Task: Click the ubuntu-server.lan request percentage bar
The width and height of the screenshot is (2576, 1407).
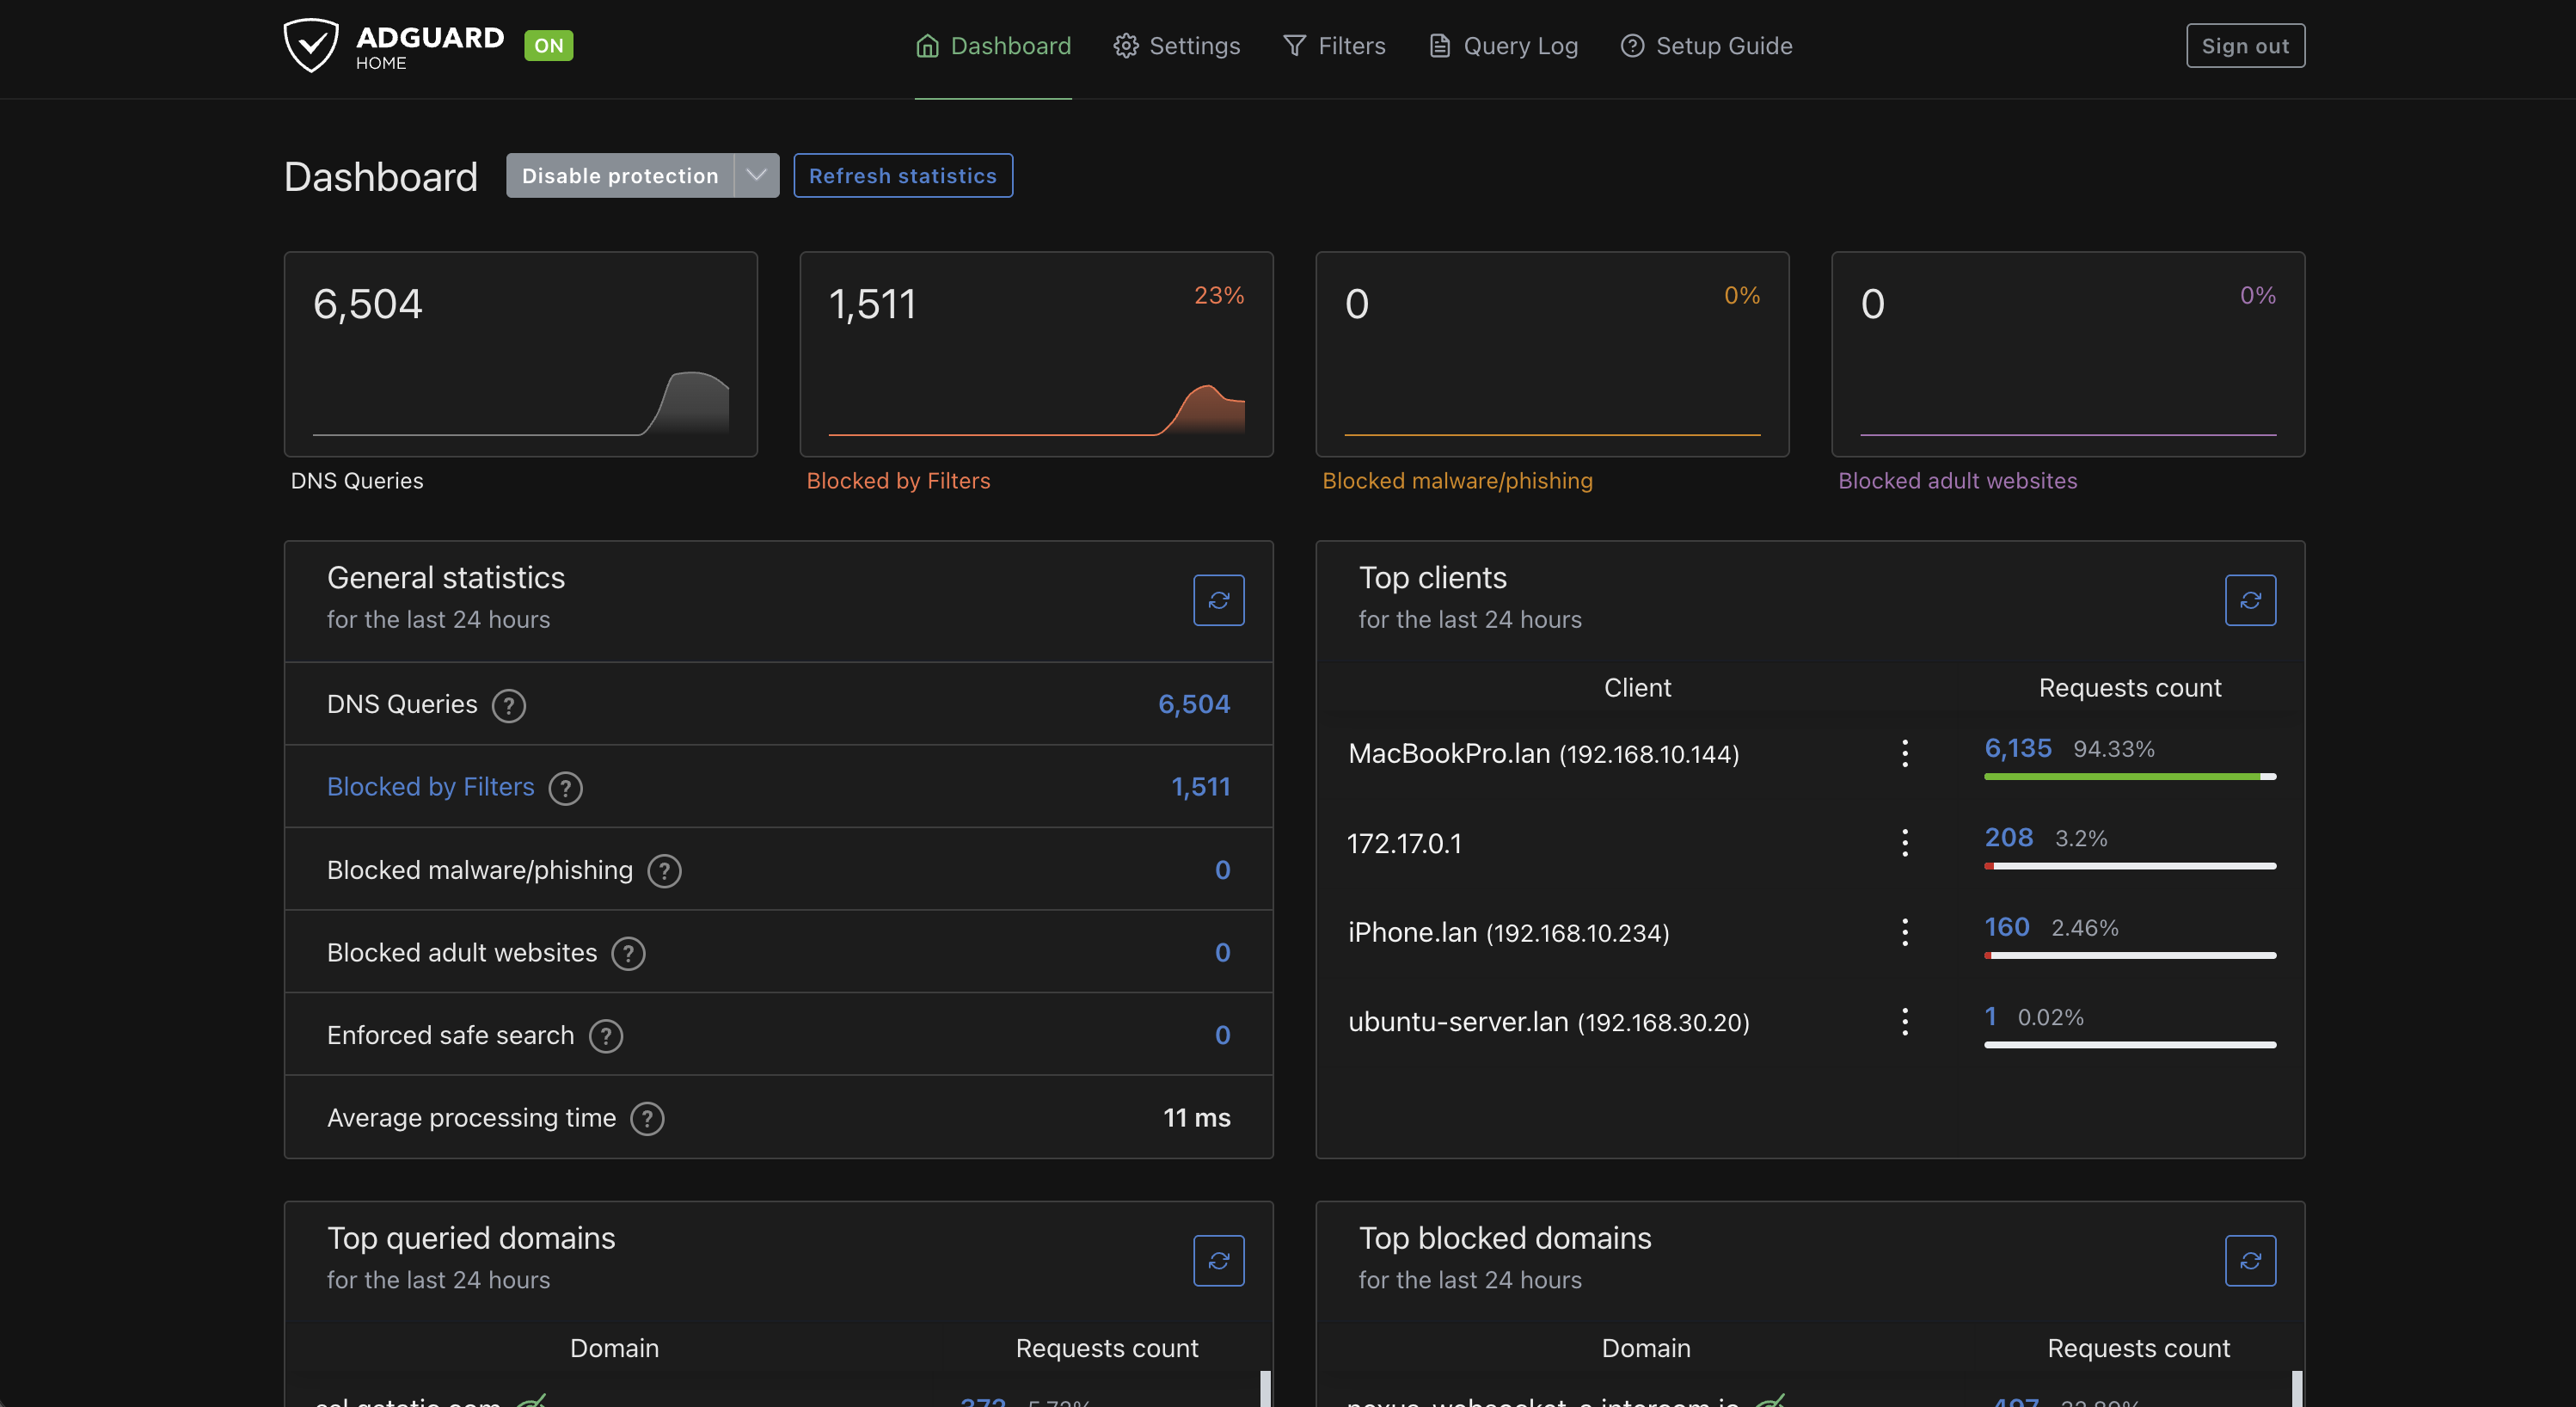Action: pos(2129,1045)
